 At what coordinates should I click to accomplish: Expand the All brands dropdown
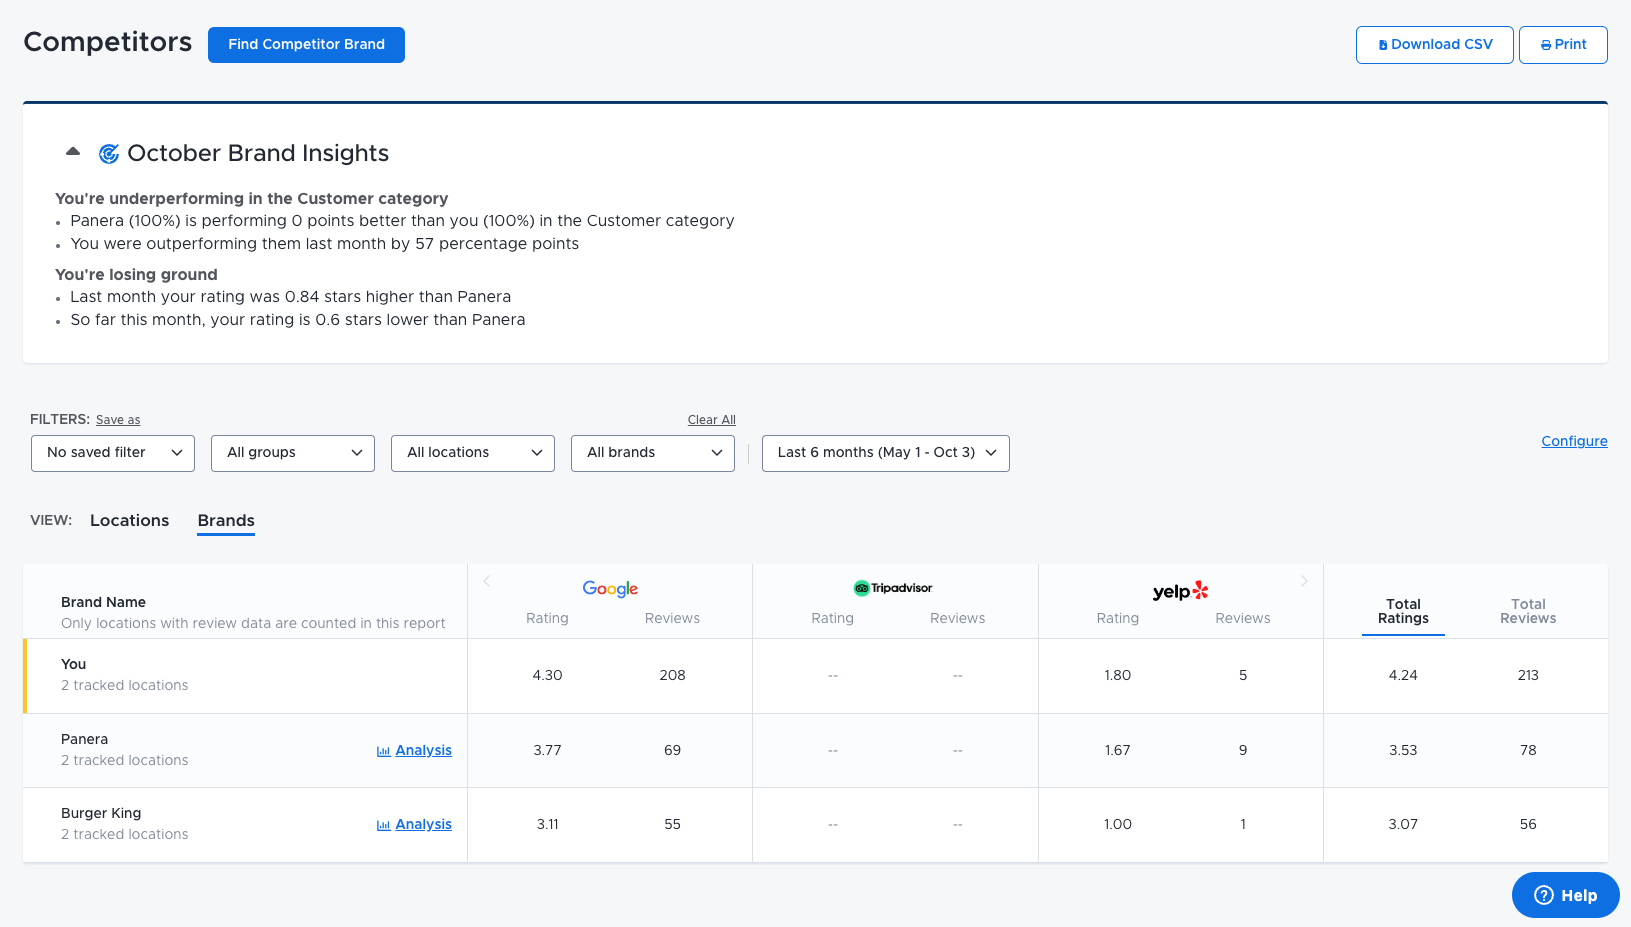point(653,453)
